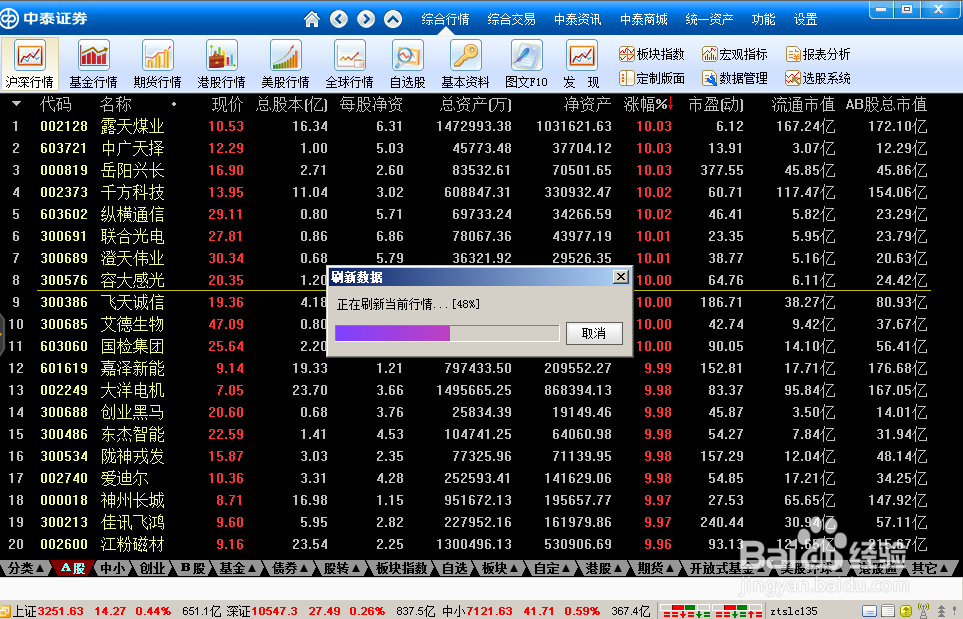963x619 pixels.
Task: Open the 沪深行情 toolbar icon
Action: click(x=29, y=64)
